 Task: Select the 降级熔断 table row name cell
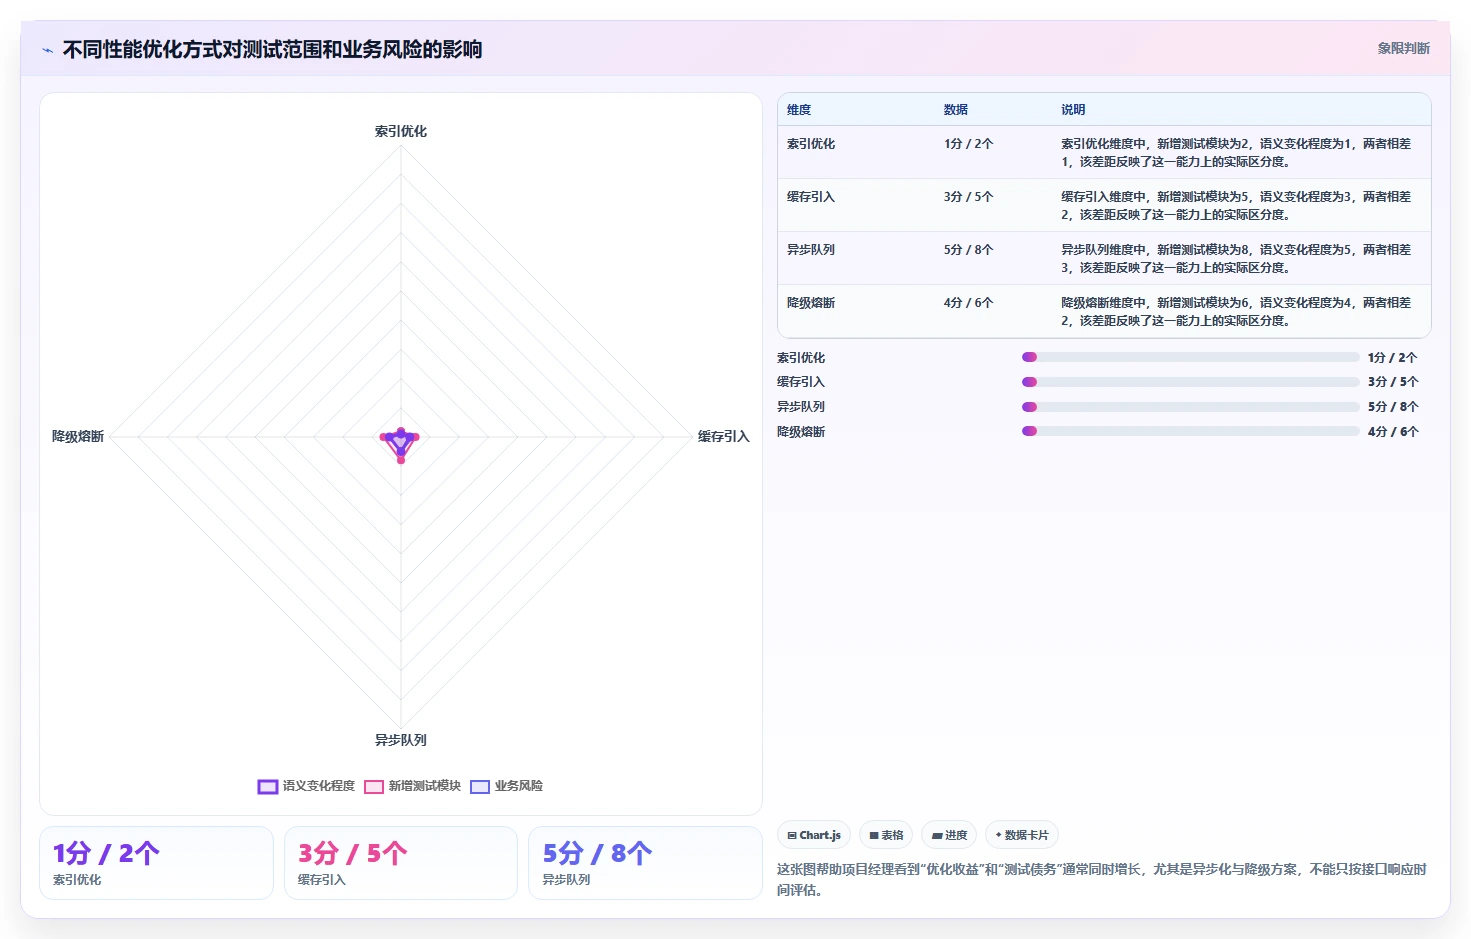[x=811, y=303]
